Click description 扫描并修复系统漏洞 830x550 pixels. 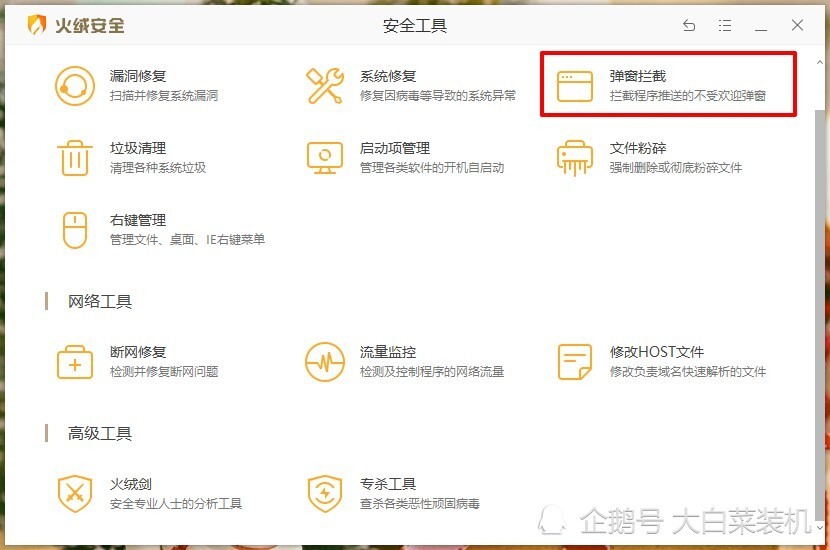click(x=164, y=96)
